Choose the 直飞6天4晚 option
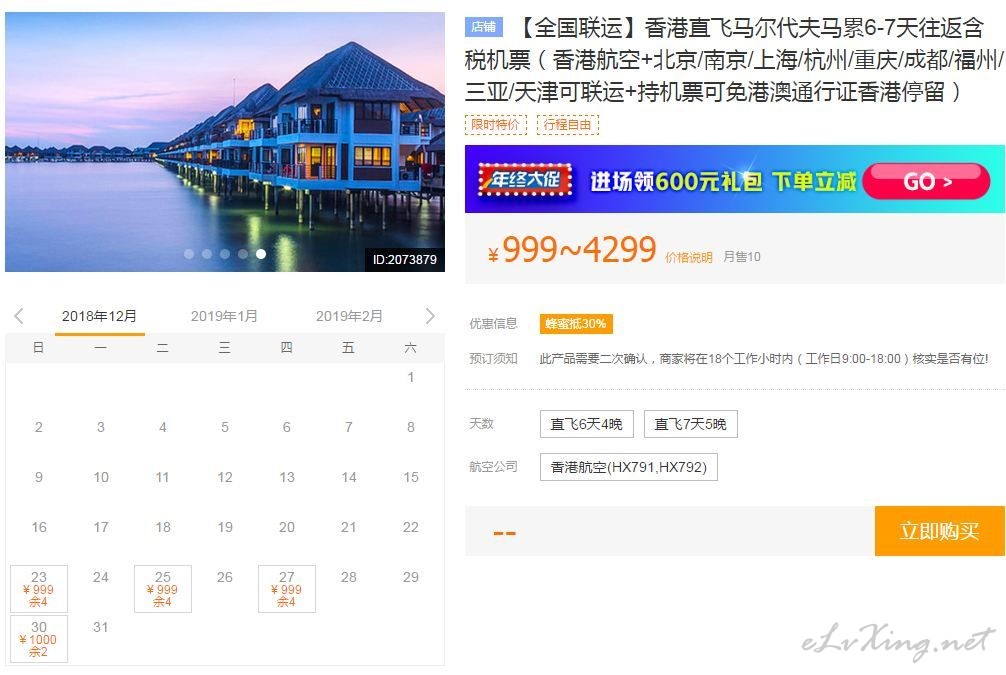 click(x=586, y=424)
